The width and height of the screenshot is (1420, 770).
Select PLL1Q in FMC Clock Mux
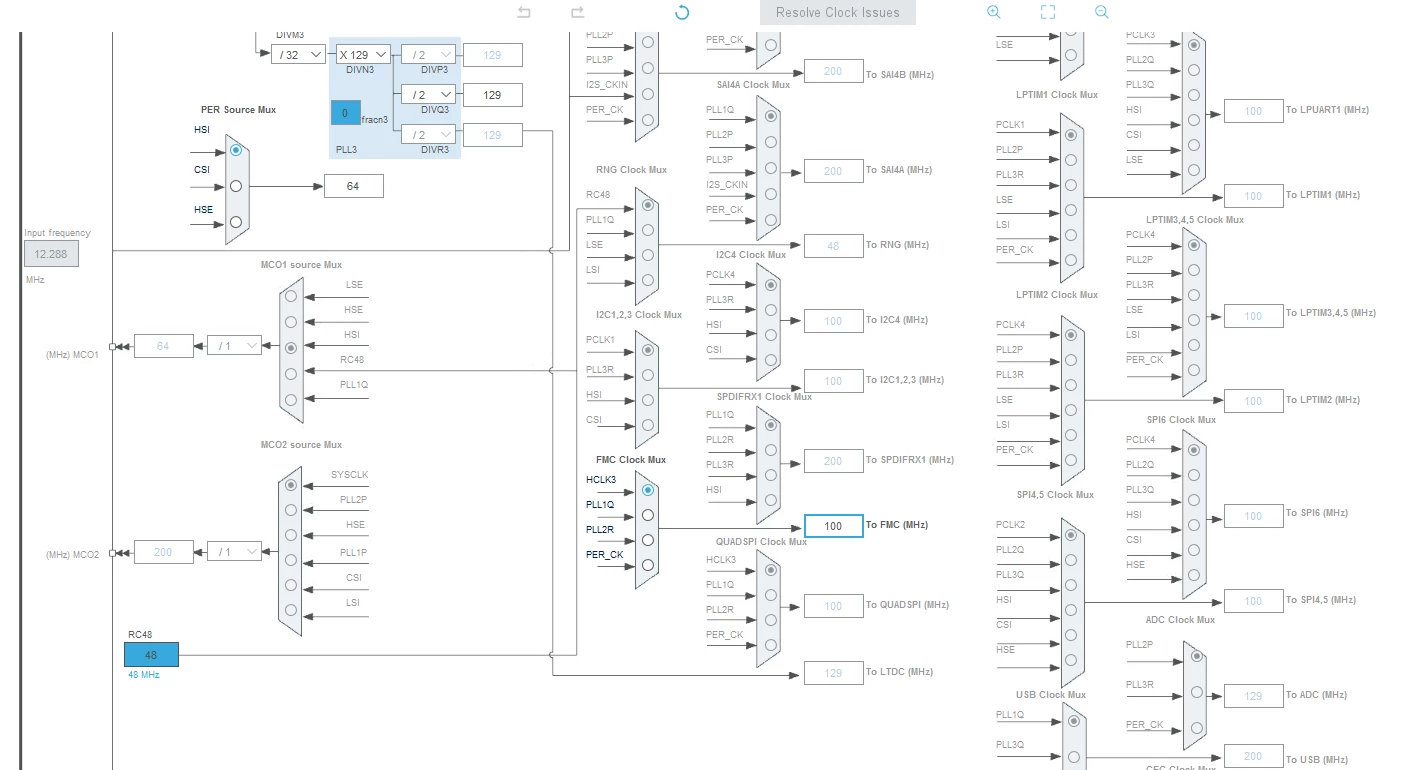[648, 515]
